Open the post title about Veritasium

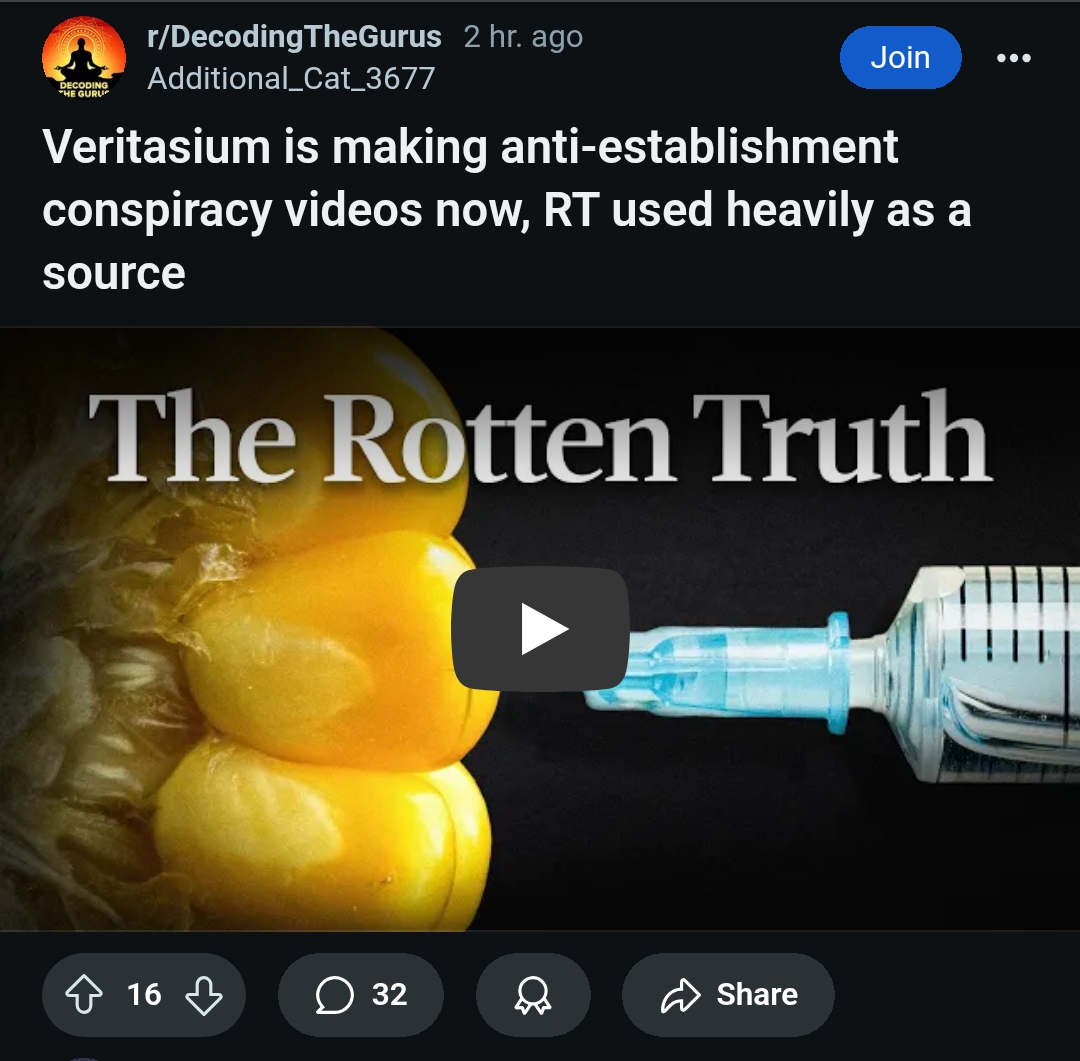click(x=506, y=209)
